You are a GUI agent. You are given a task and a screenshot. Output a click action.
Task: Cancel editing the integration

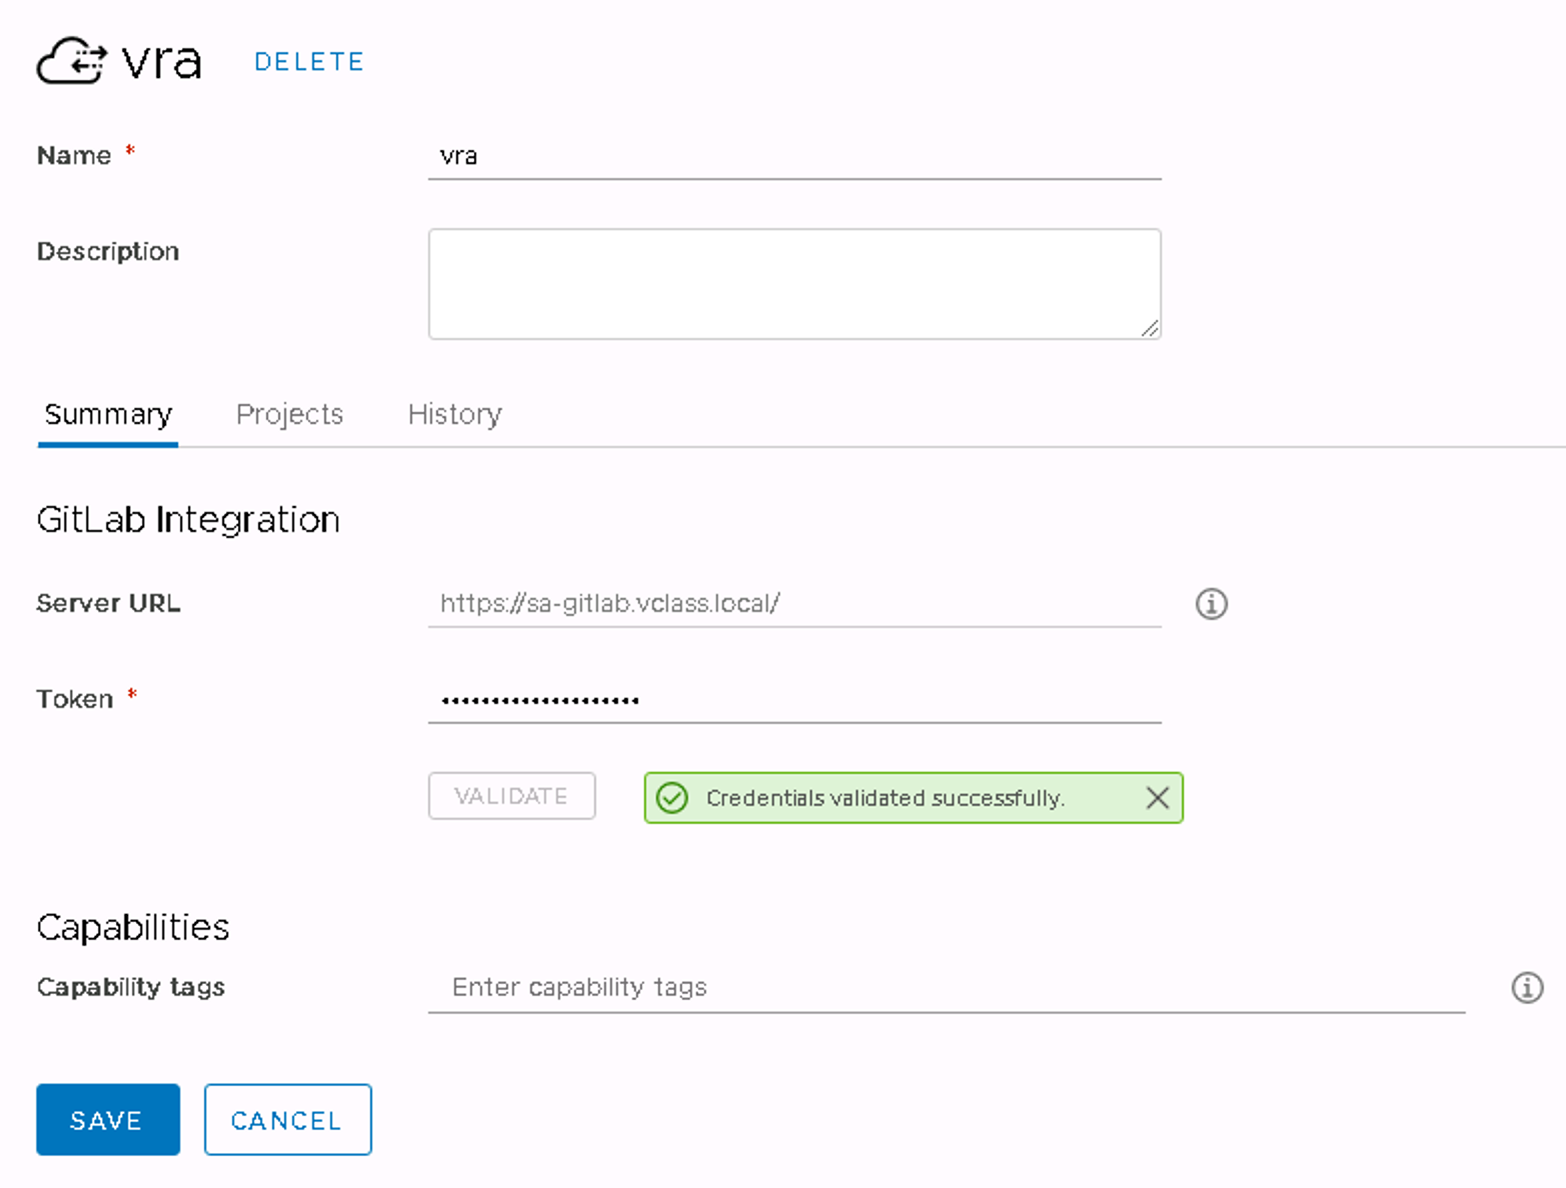(288, 1120)
